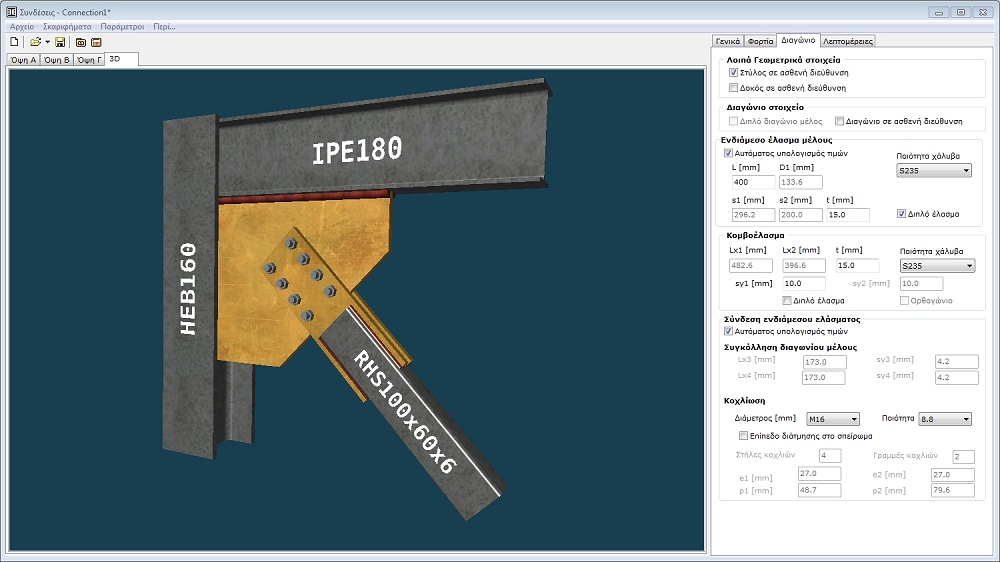The height and width of the screenshot is (562, 1000).
Task: Click the last orange toolbar icon
Action: click(x=96, y=43)
